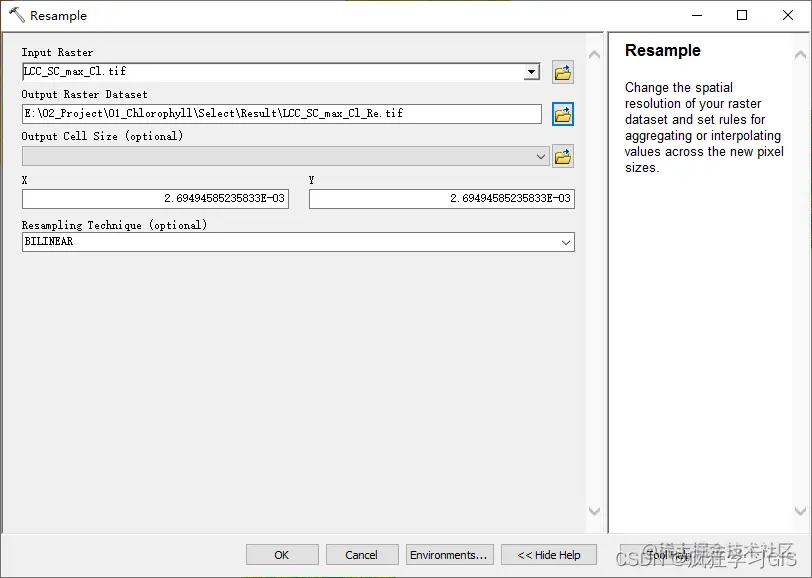Browse for Input Raster folder icon
This screenshot has height=578, width=812.
click(x=562, y=73)
